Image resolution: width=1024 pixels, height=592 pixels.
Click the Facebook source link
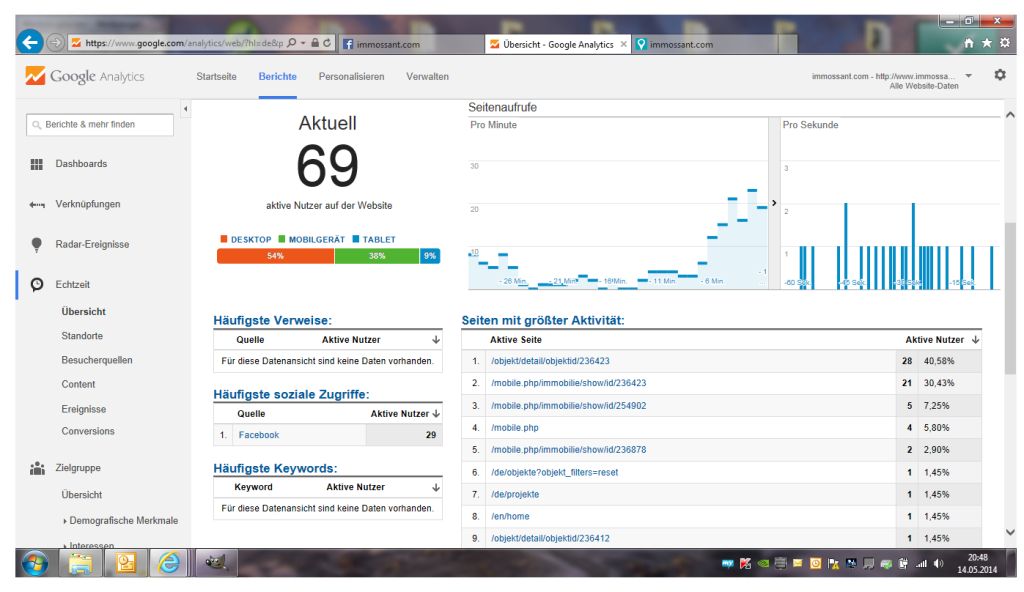(258, 435)
